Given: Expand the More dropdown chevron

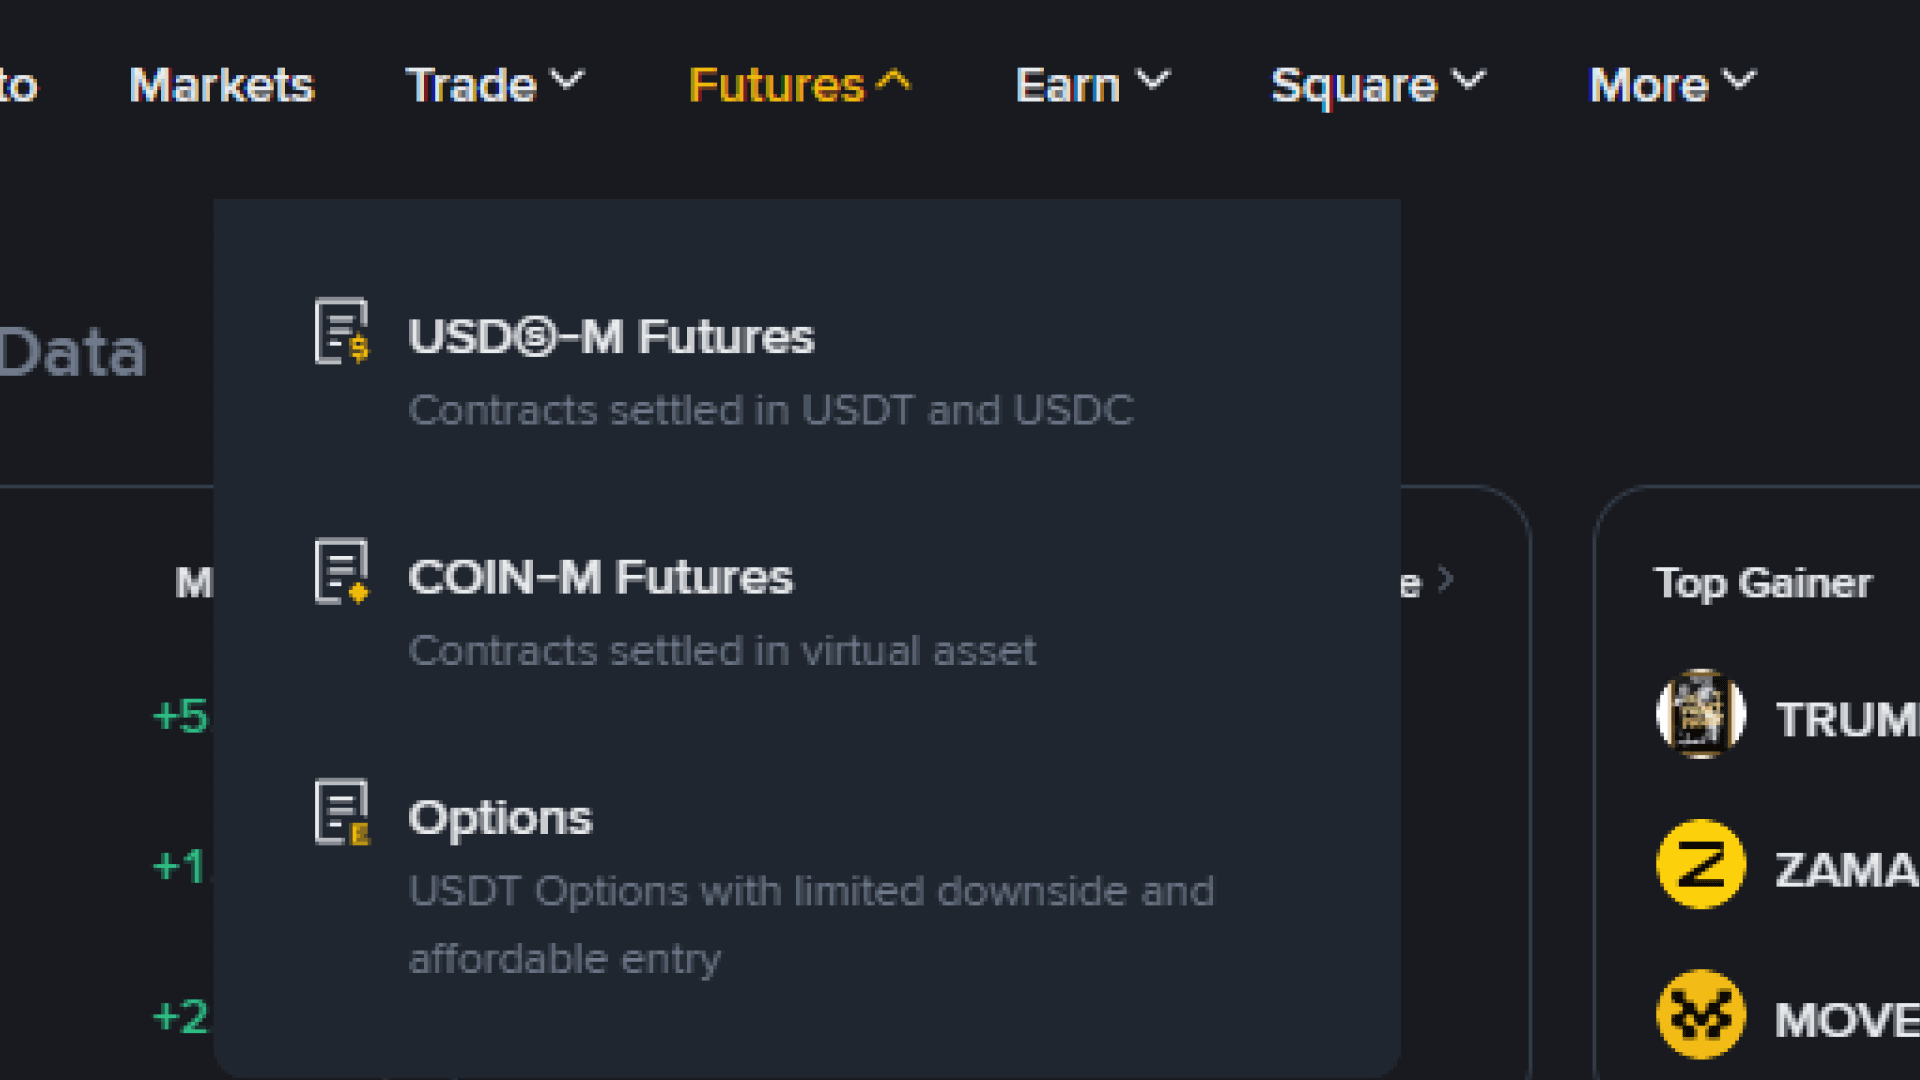Looking at the screenshot, I should click(x=1739, y=80).
